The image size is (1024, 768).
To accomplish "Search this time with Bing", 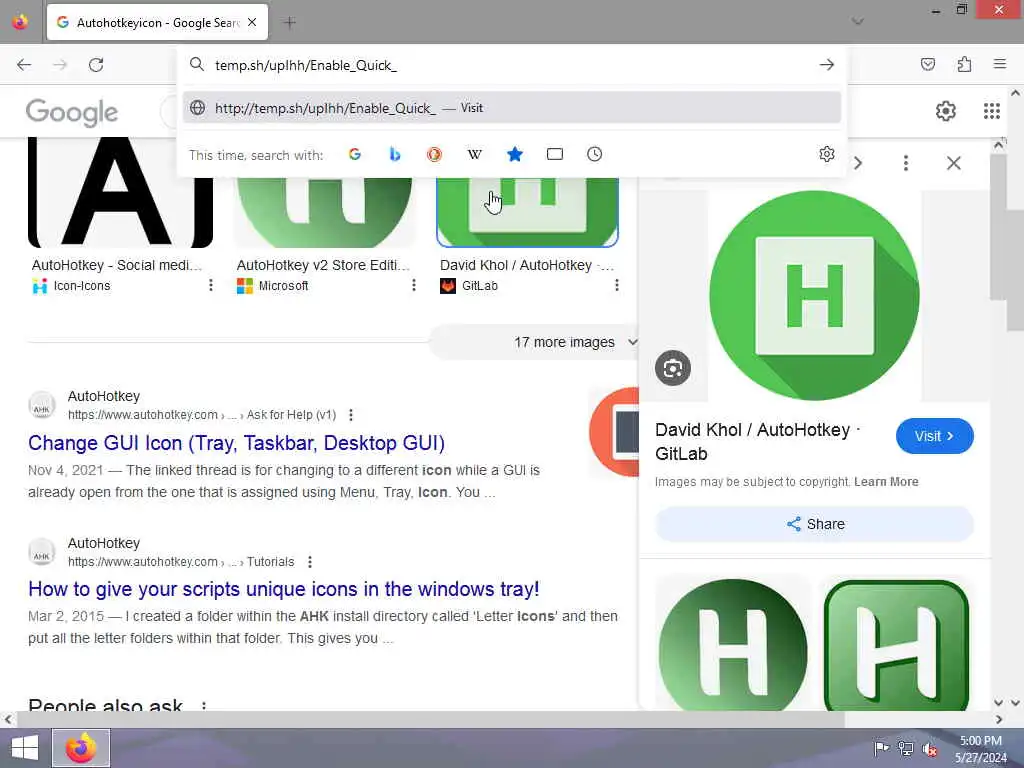I will (x=394, y=155).
